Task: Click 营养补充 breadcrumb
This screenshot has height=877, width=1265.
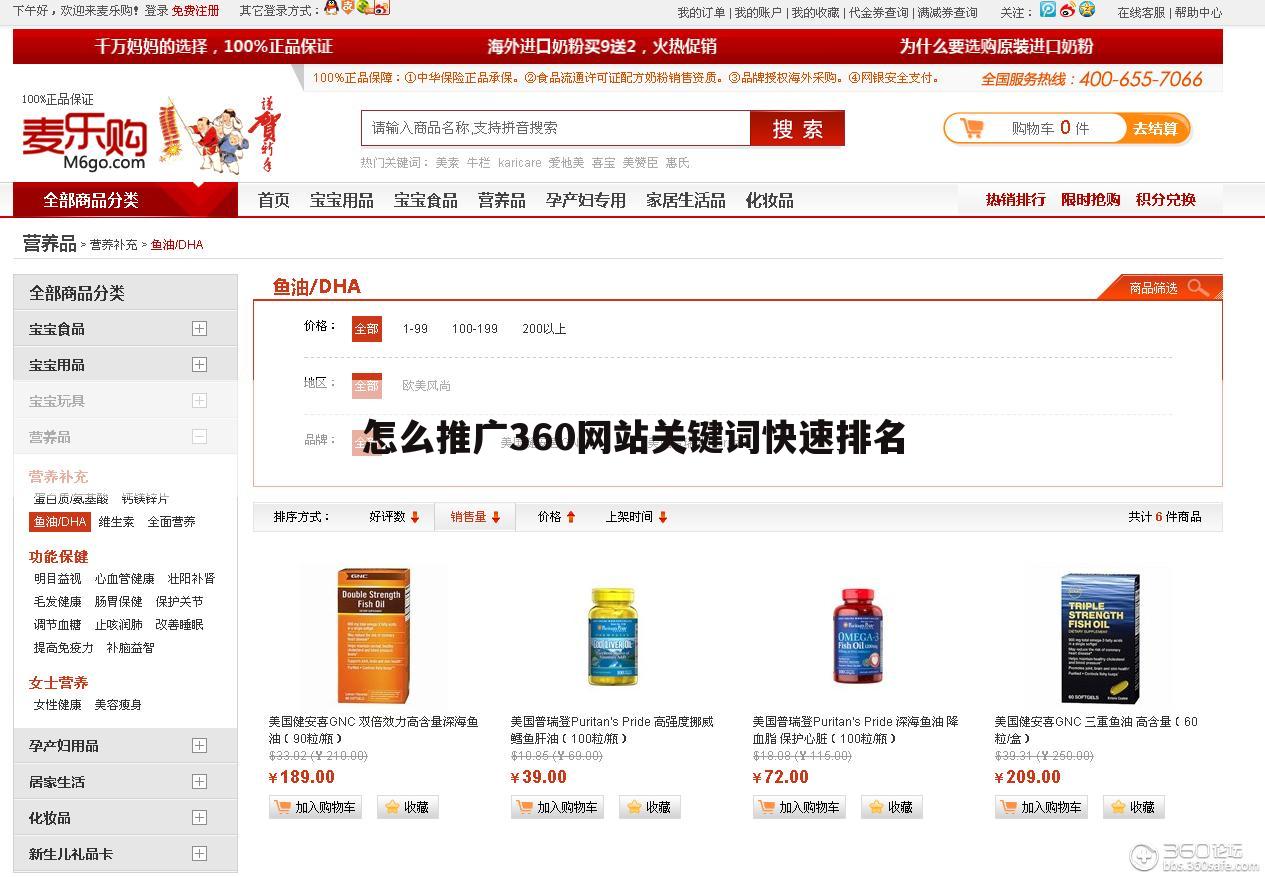Action: 114,245
